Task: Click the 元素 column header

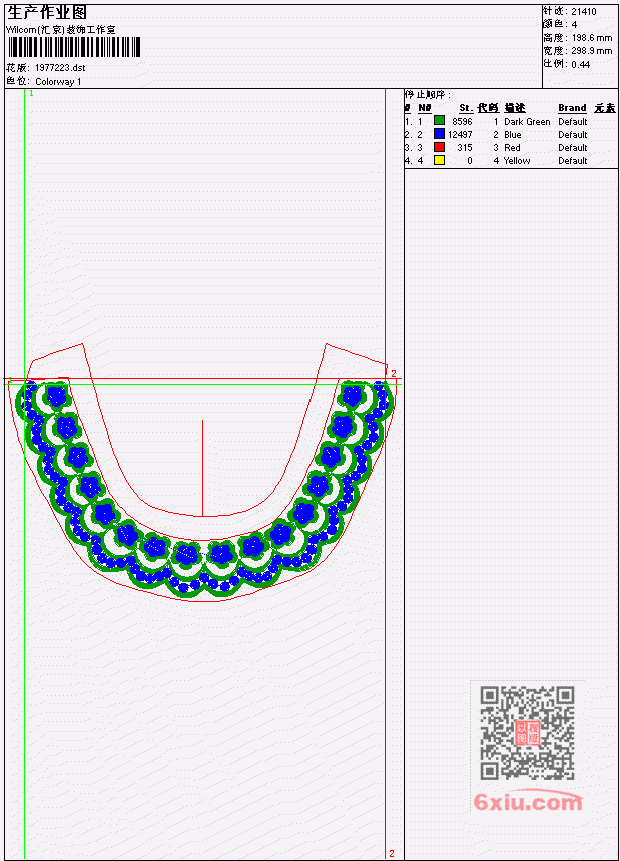Action: point(605,108)
